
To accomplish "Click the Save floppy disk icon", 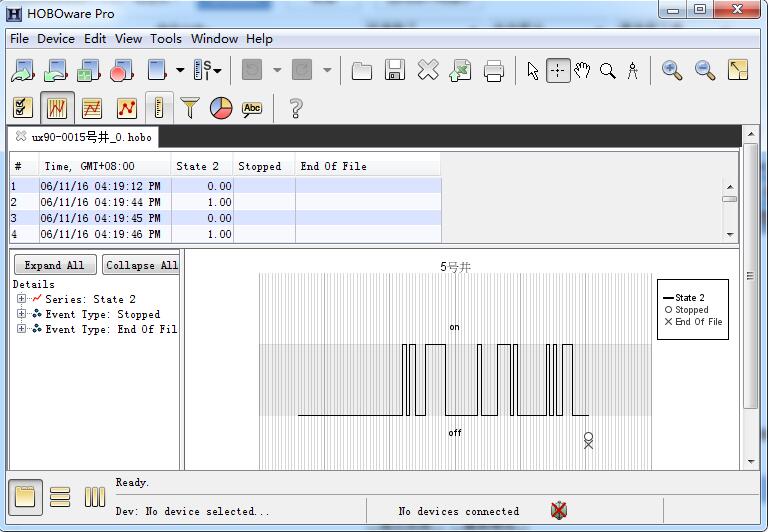I will pyautogui.click(x=395, y=70).
